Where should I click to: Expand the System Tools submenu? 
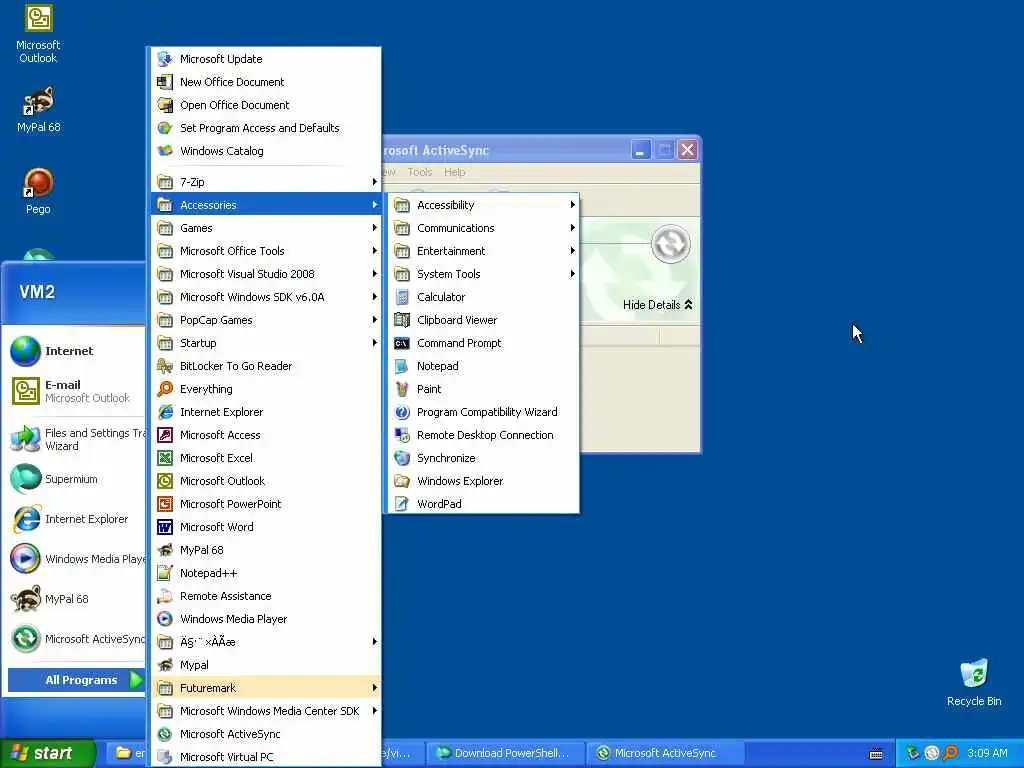pyautogui.click(x=483, y=274)
